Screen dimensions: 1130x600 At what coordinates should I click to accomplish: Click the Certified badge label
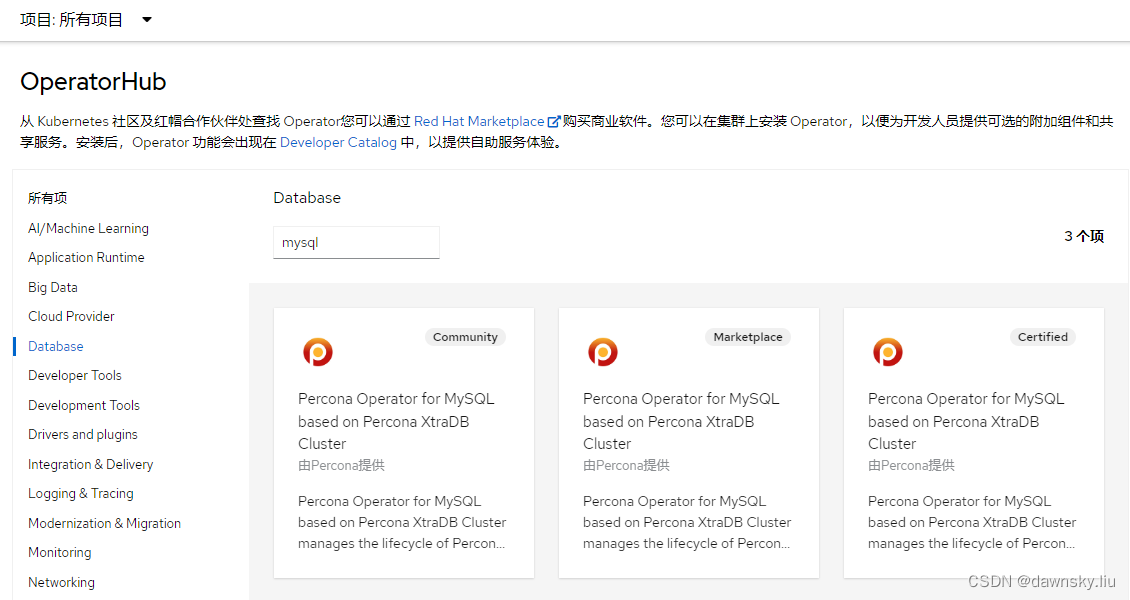[1042, 337]
